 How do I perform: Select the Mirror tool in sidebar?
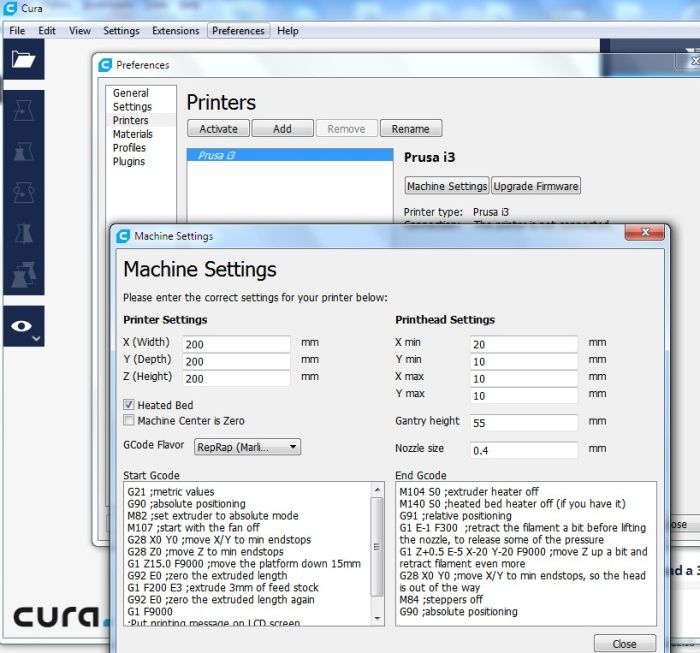click(22, 234)
